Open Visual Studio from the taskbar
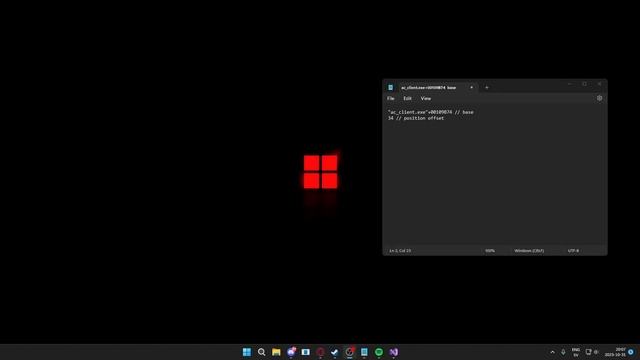Image resolution: width=640 pixels, height=360 pixels. 393,352
